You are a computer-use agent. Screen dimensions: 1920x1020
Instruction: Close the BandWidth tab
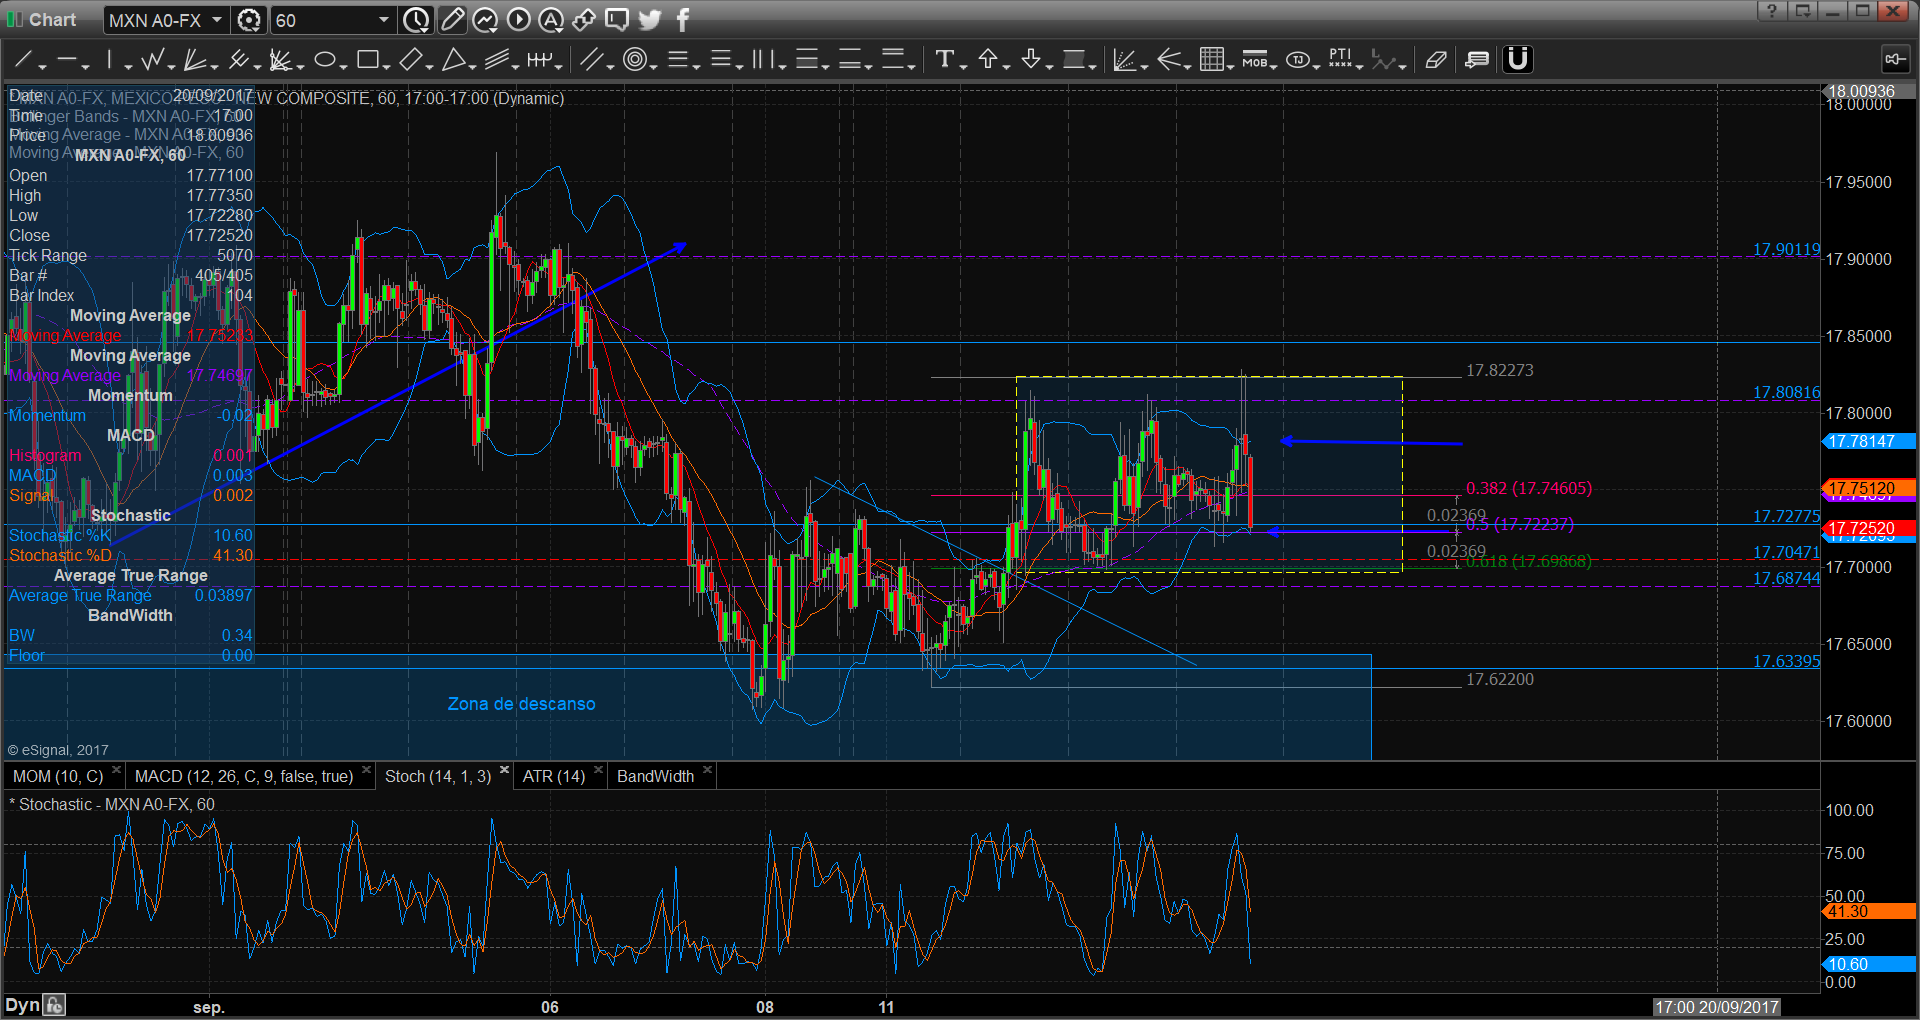tap(707, 770)
